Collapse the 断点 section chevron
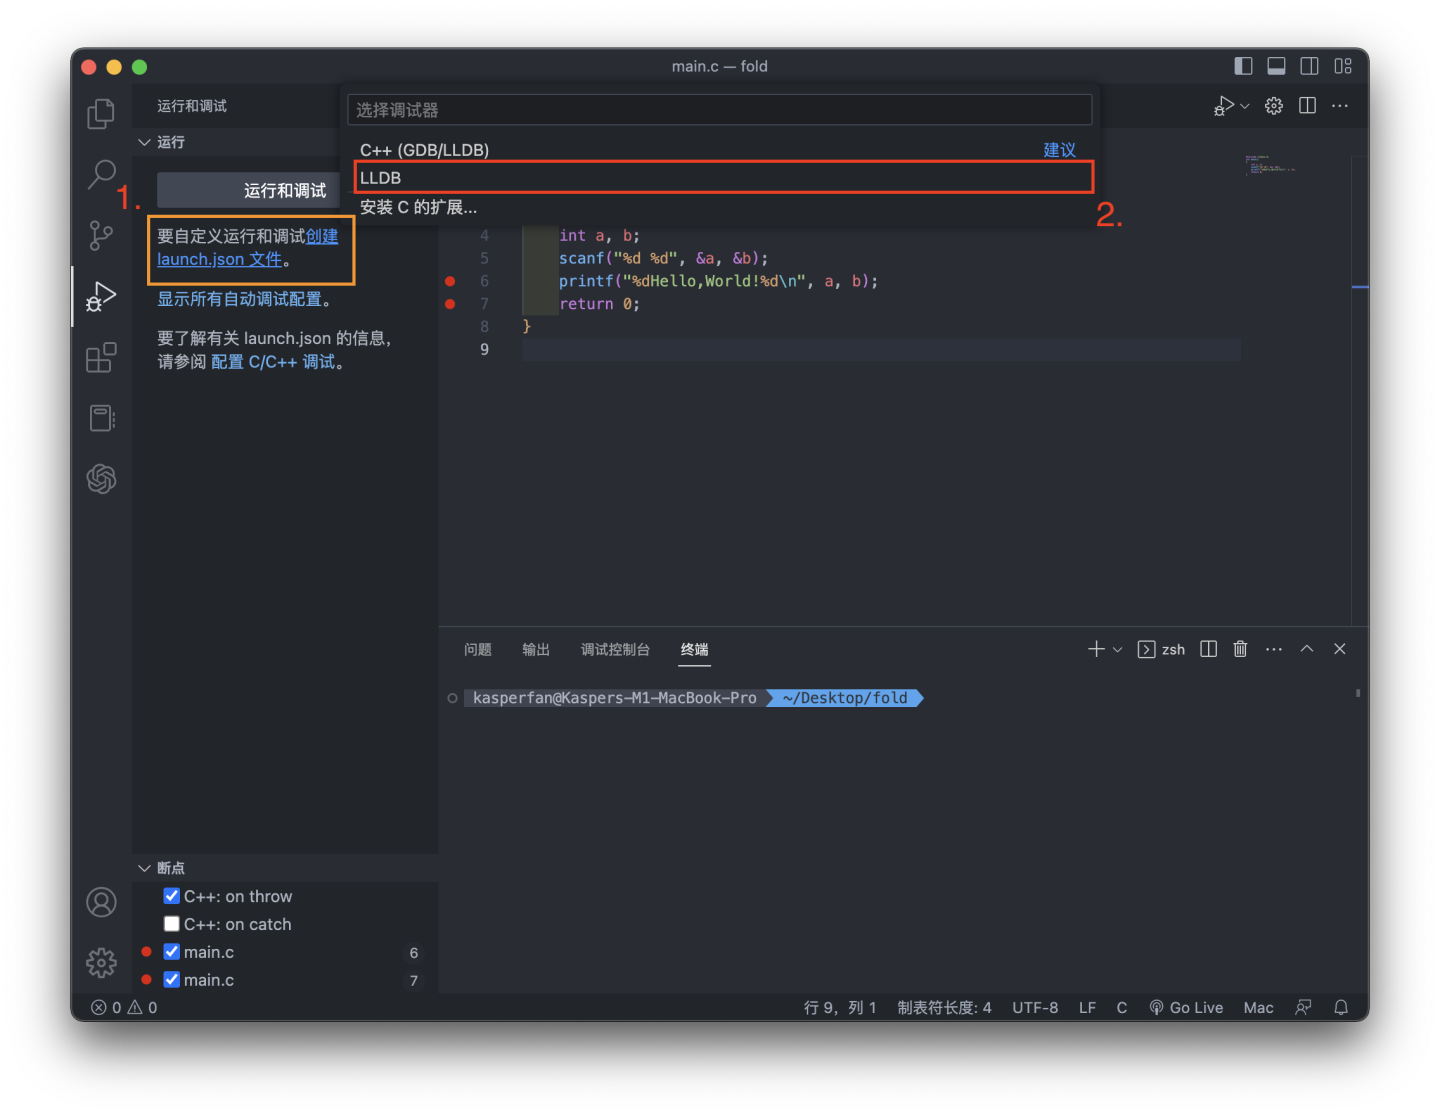This screenshot has width=1440, height=1115. [144, 868]
